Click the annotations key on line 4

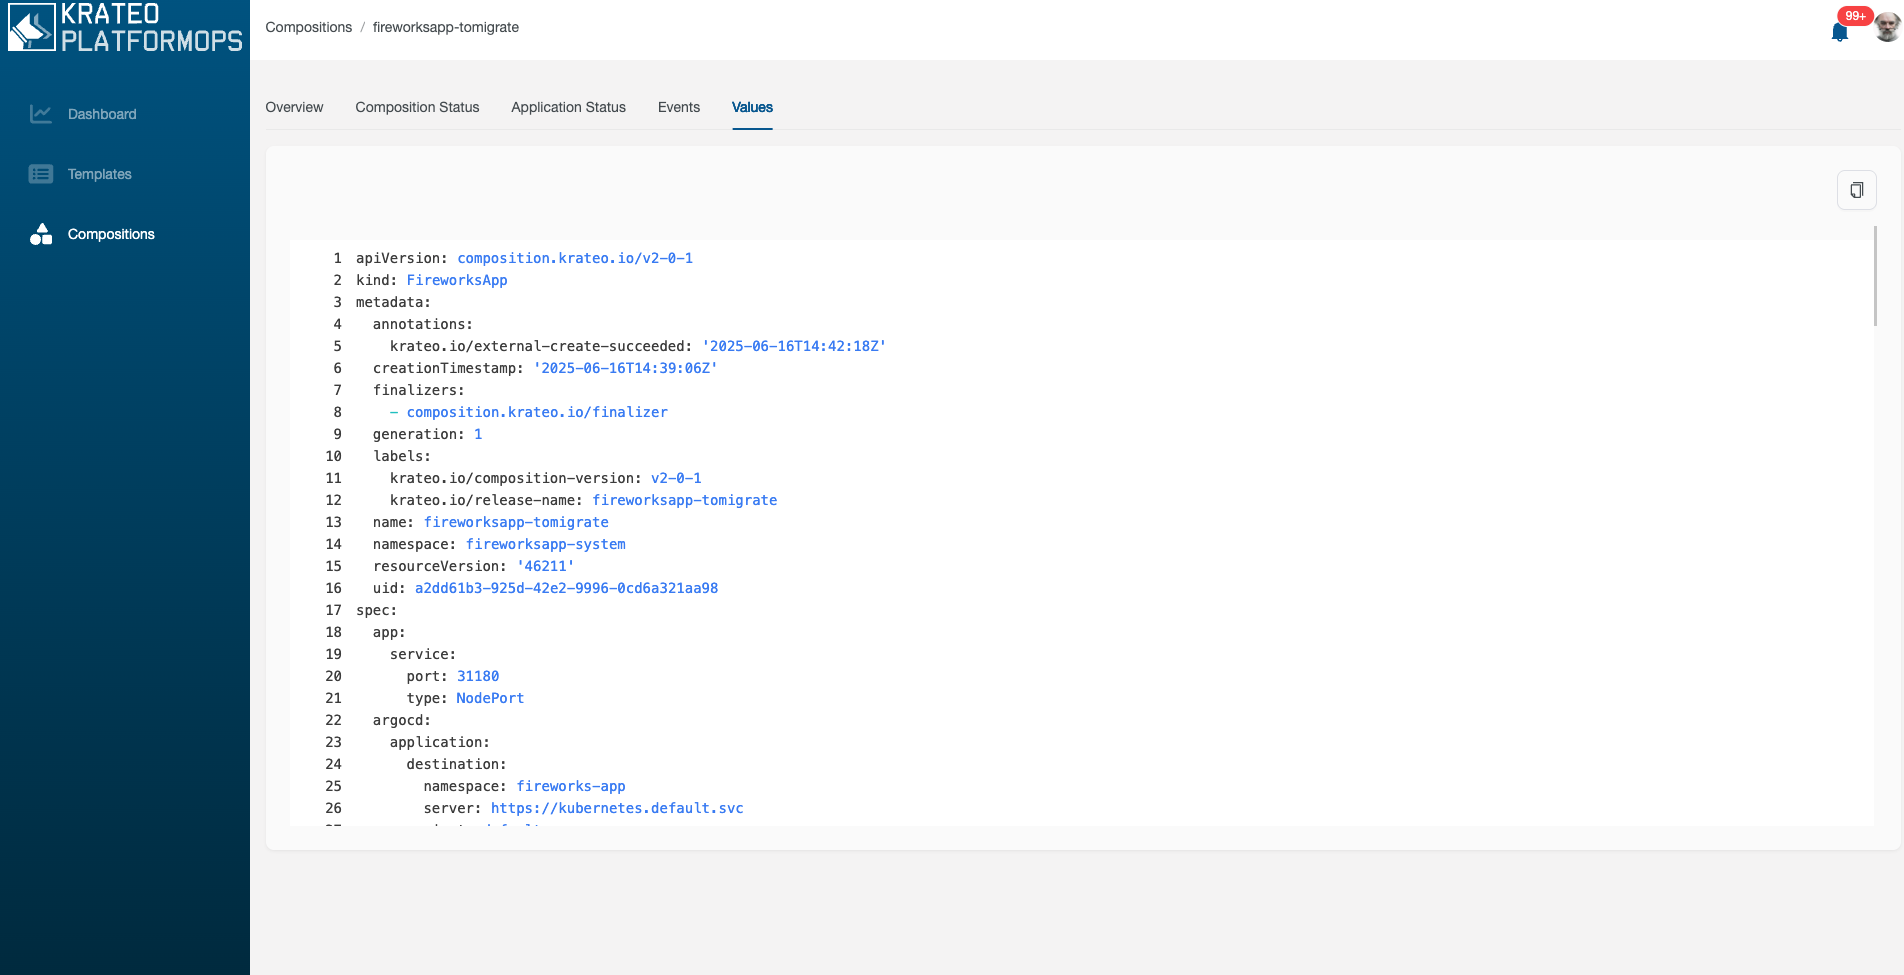pyautogui.click(x=423, y=324)
